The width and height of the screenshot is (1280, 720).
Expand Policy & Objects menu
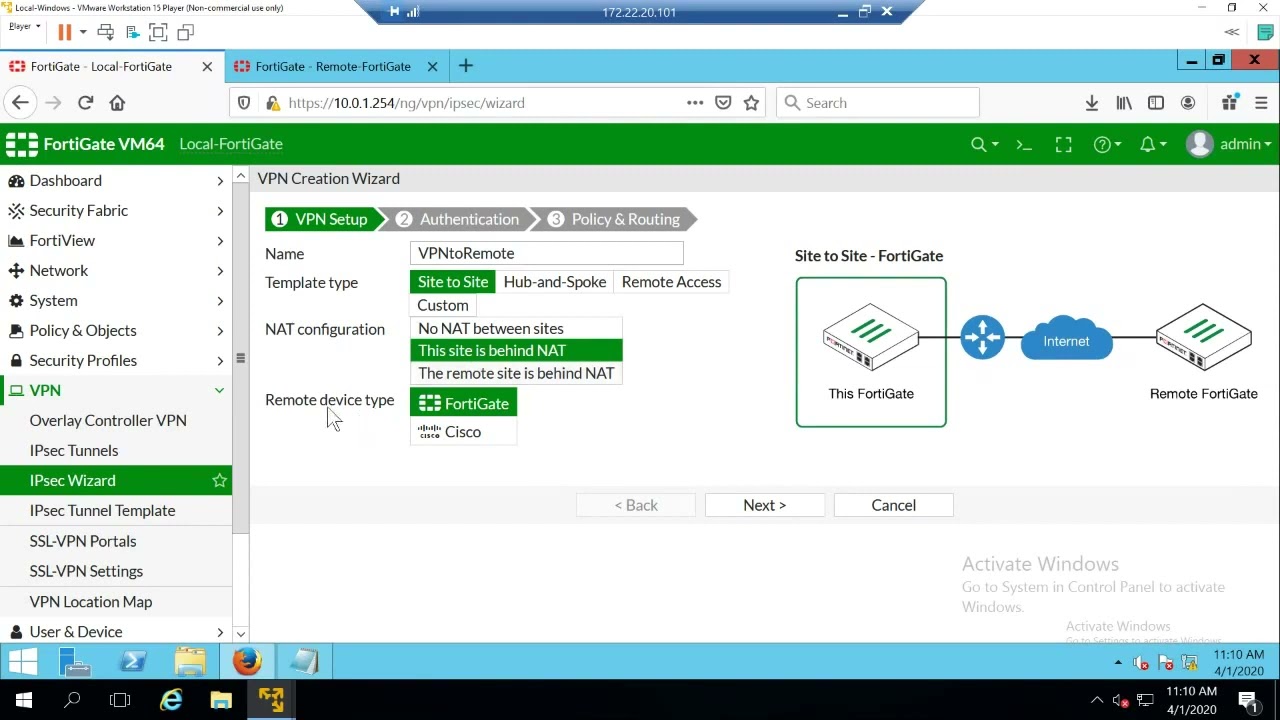click(x=116, y=331)
